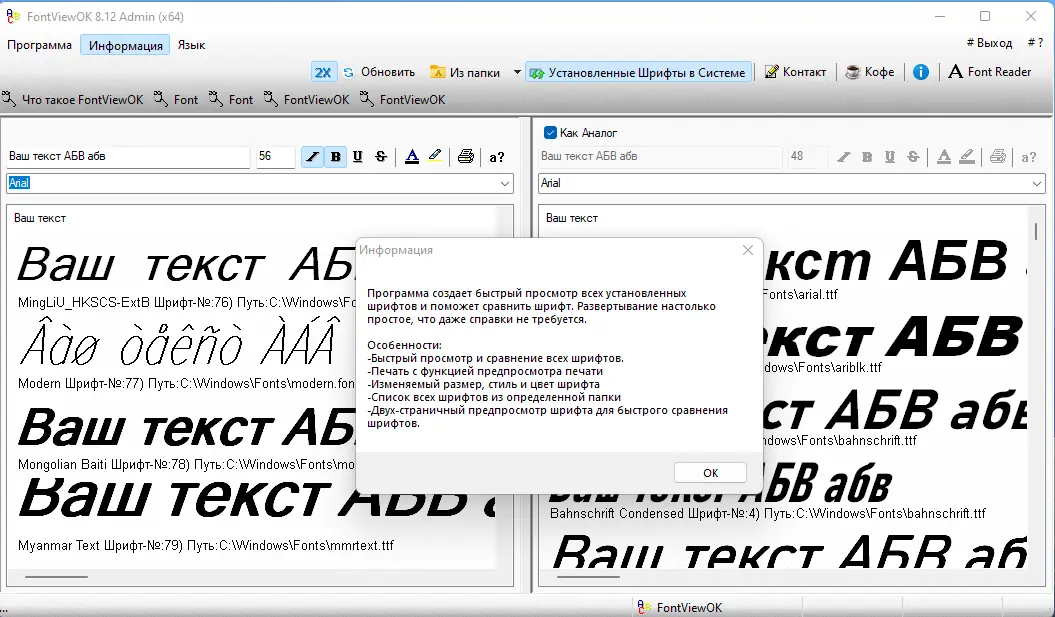Click disabled underline icon in right pane
This screenshot has height=617, width=1055.
[890, 157]
